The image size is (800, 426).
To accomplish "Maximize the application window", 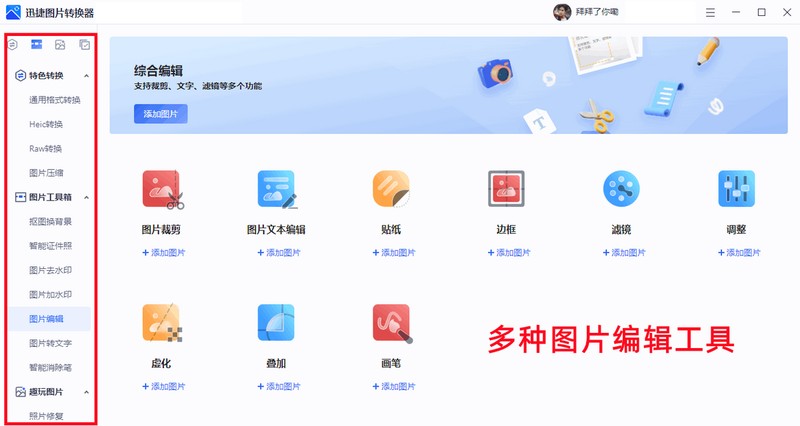I will click(x=762, y=12).
